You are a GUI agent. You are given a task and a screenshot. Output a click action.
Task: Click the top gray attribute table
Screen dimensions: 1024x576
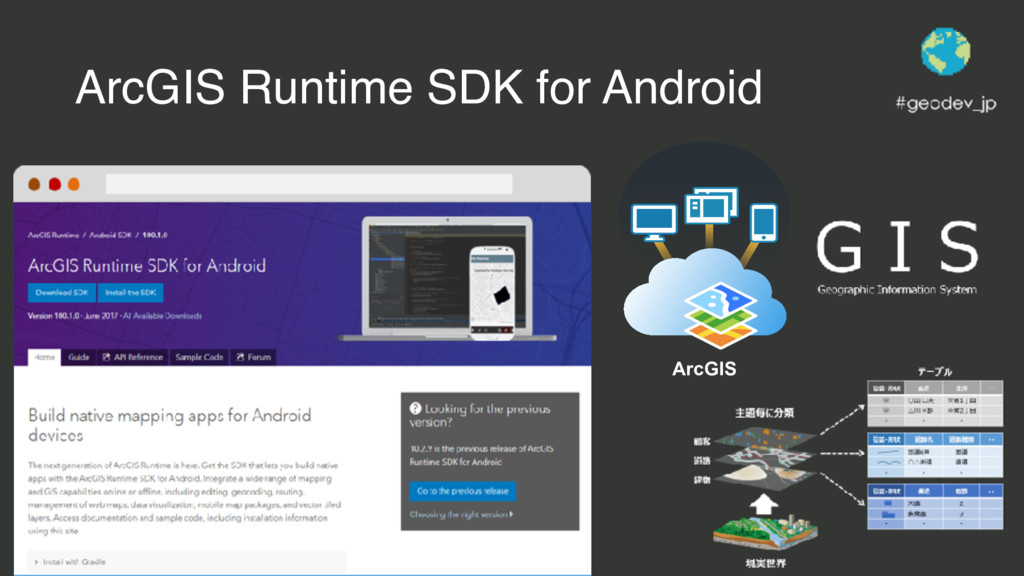pos(935,403)
